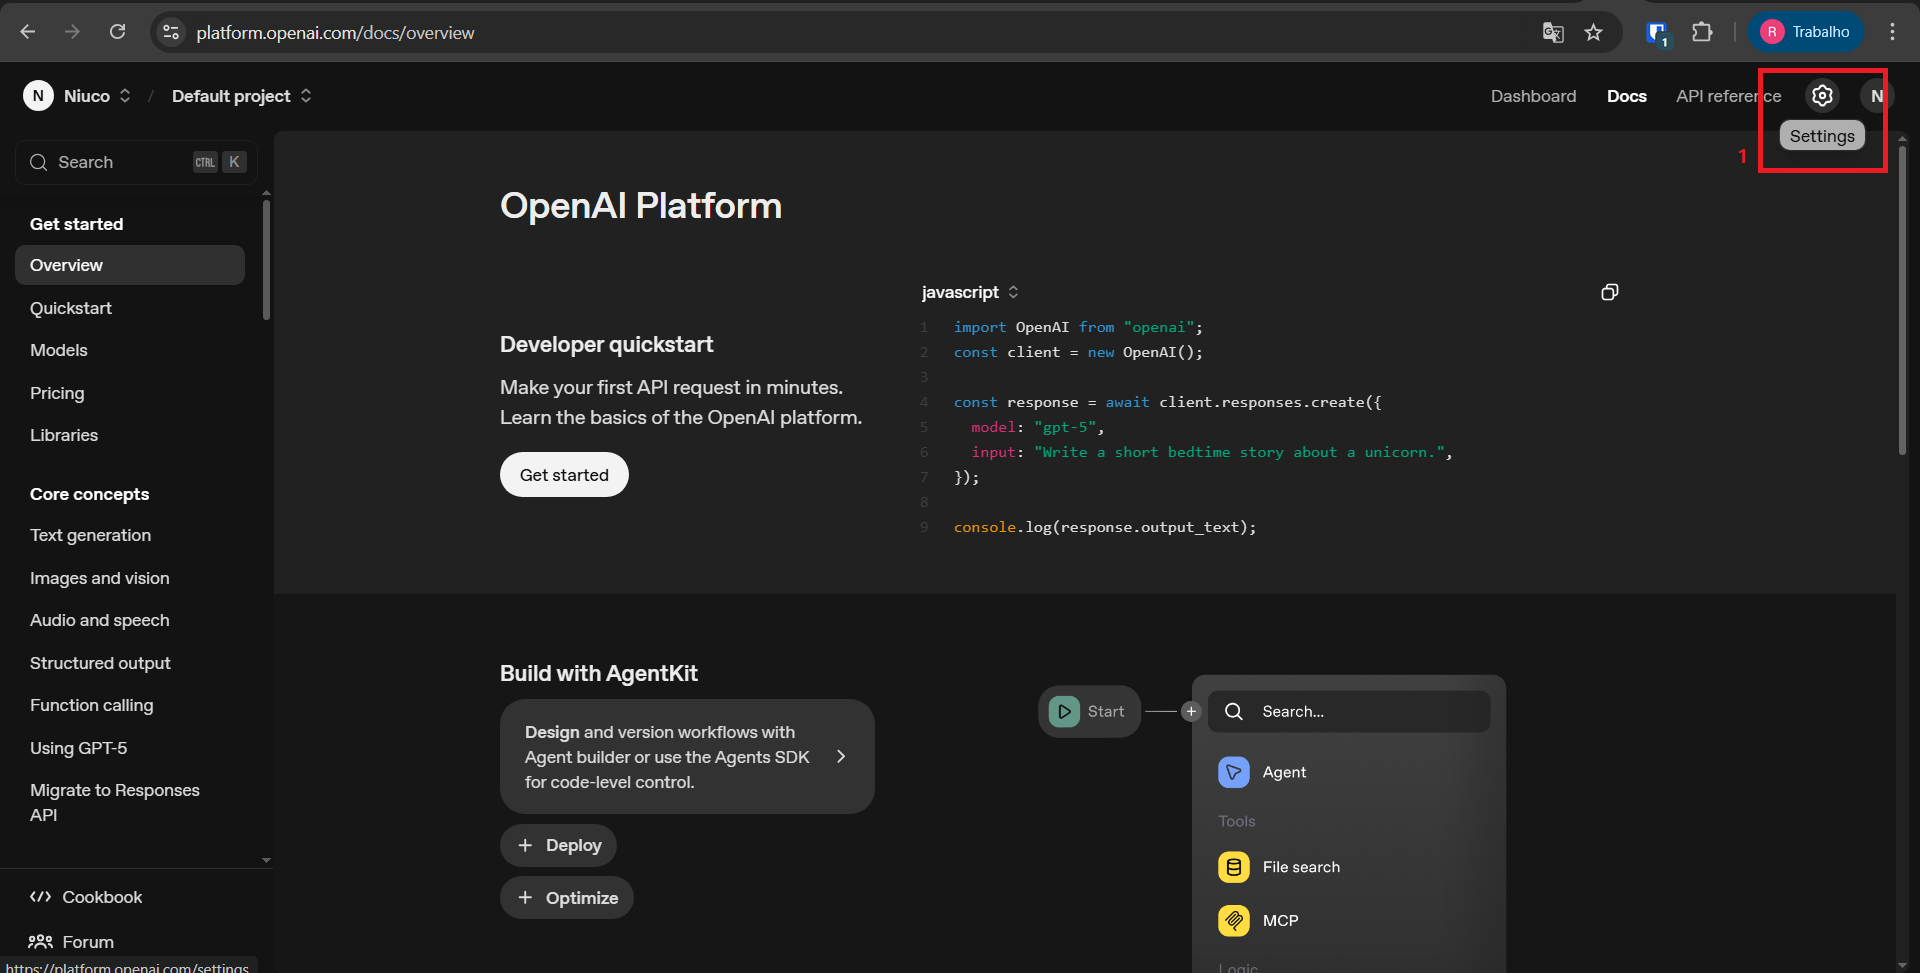Reload the page with refresh icon
The image size is (1920, 973).
click(x=117, y=32)
